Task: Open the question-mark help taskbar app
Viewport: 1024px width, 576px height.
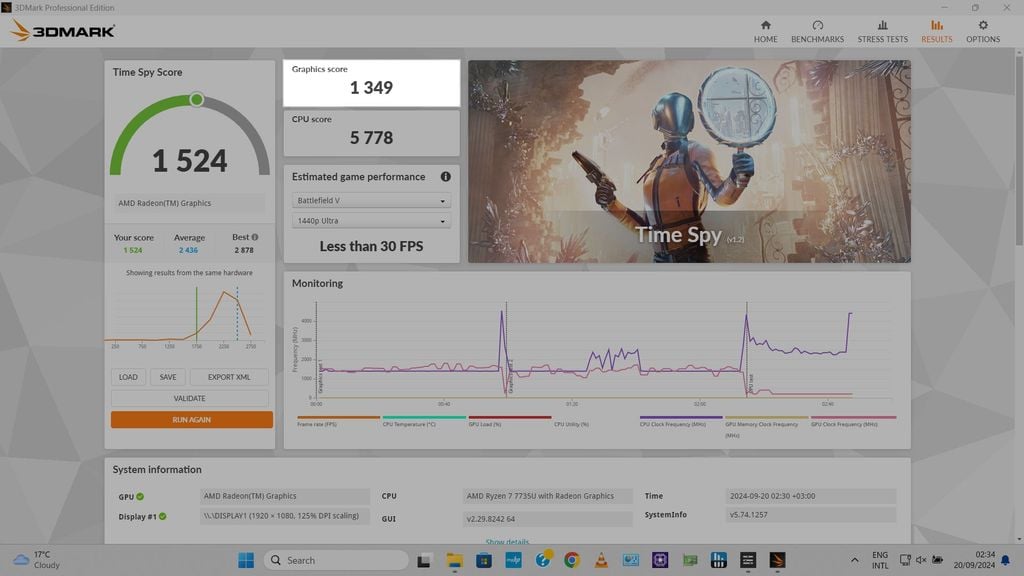Action: 543,560
